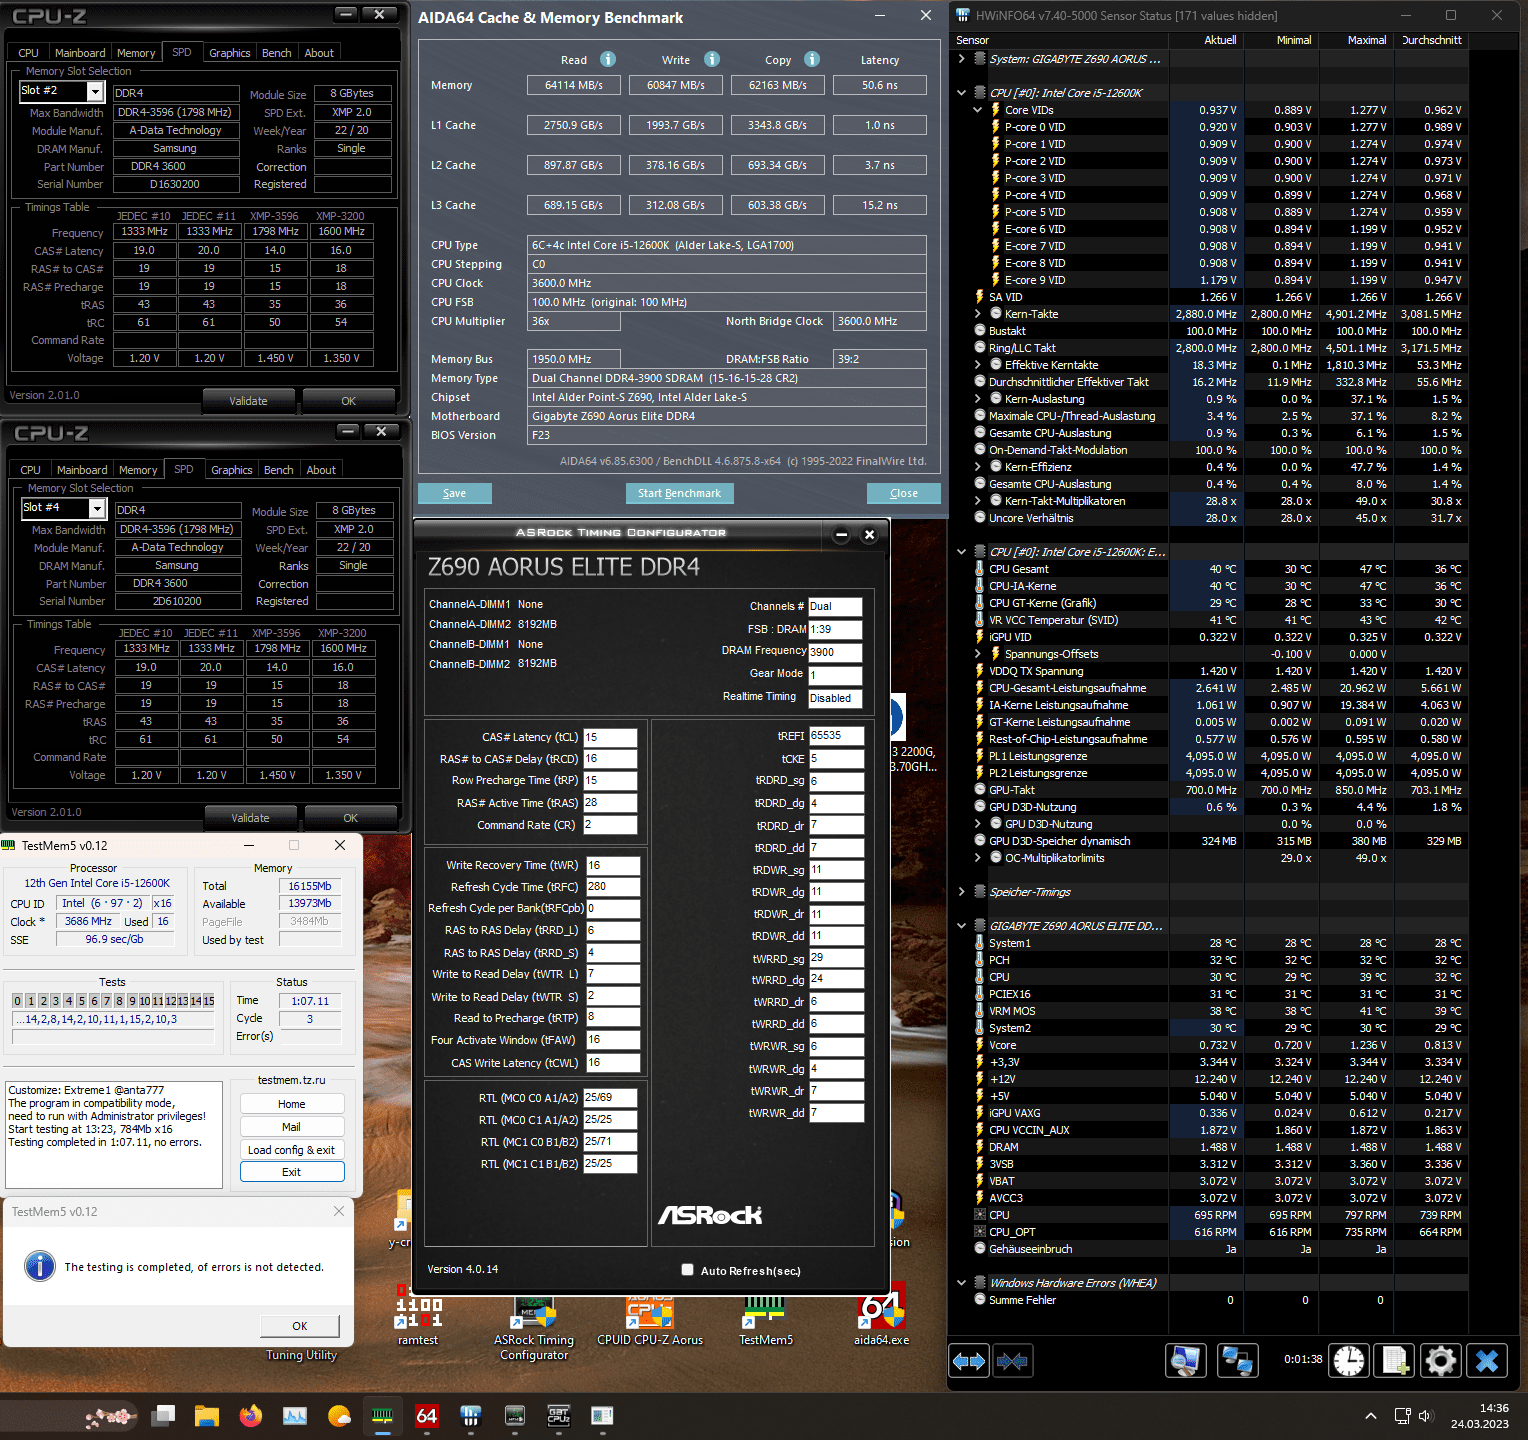
Task: Open HWiNFO sensor monitor magnifier icon
Action: point(1186,1361)
